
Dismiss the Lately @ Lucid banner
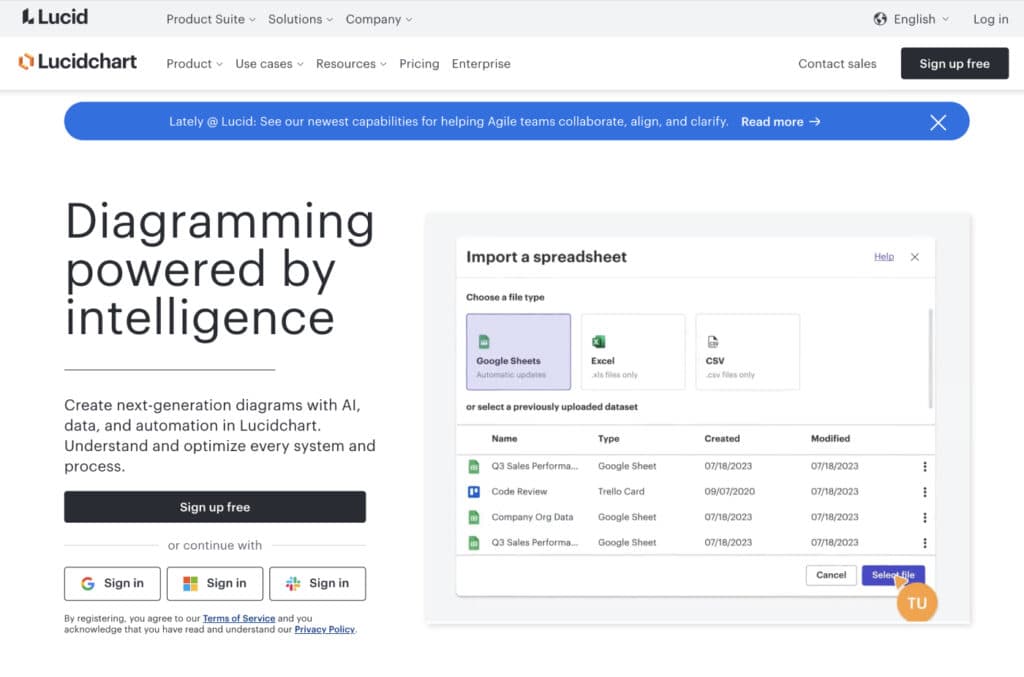tap(938, 122)
